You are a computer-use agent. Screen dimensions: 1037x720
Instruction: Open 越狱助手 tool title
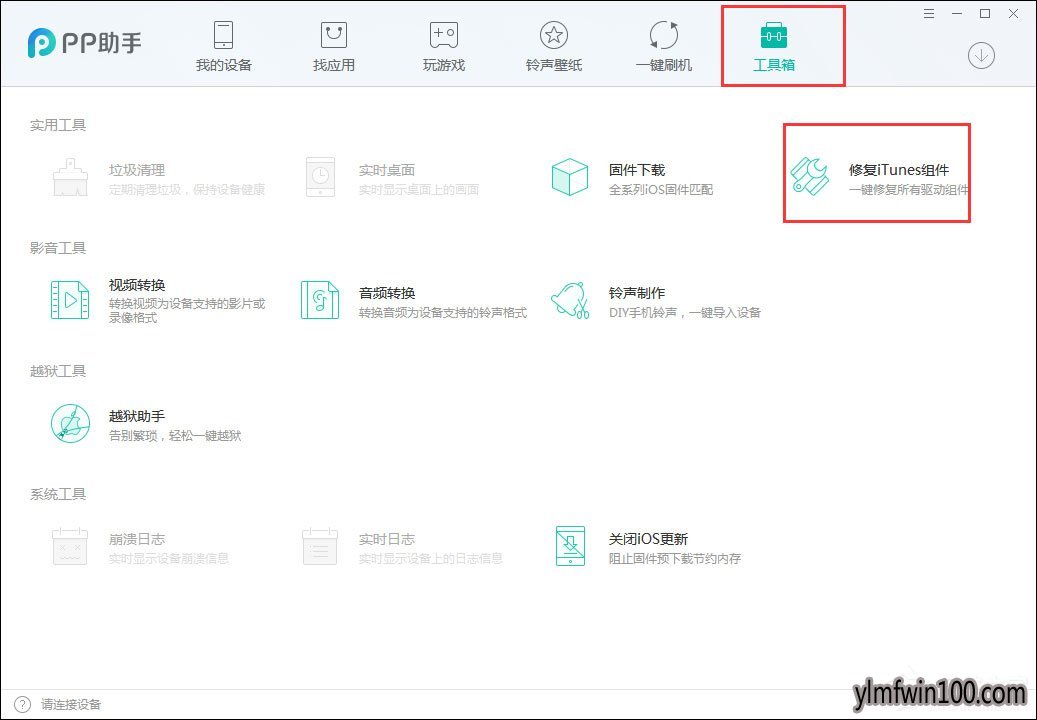click(137, 416)
